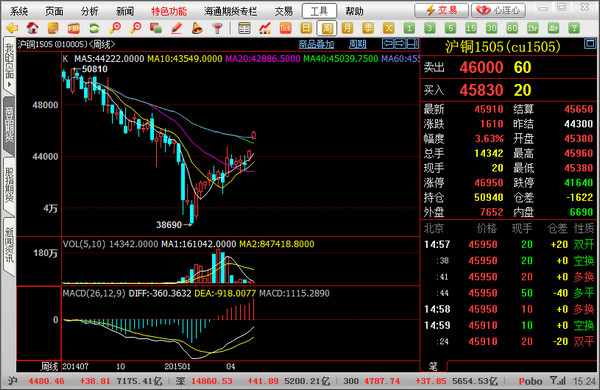Screen dimensions: 600x390
Task: Select 5-minute period icon
Action: coord(450,28)
